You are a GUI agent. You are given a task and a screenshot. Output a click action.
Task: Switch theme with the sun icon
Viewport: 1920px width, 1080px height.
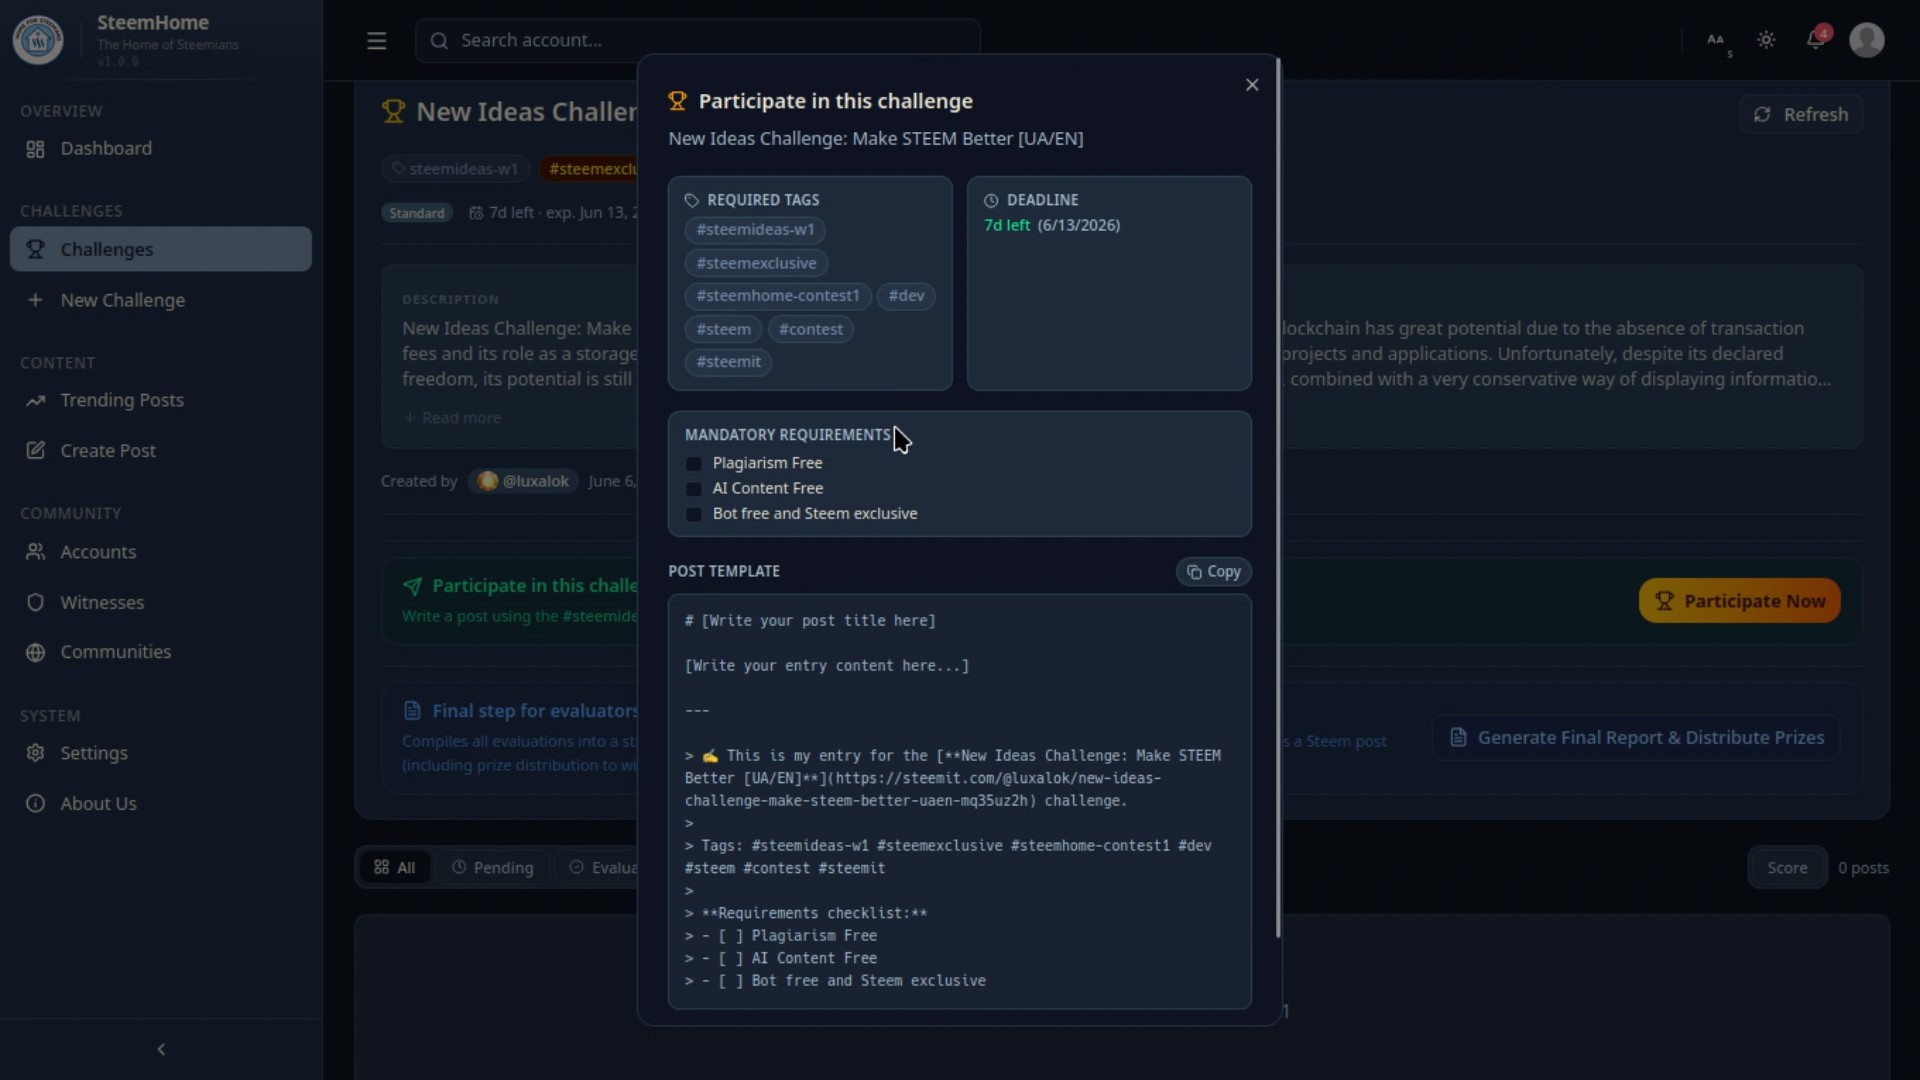[x=1766, y=40]
